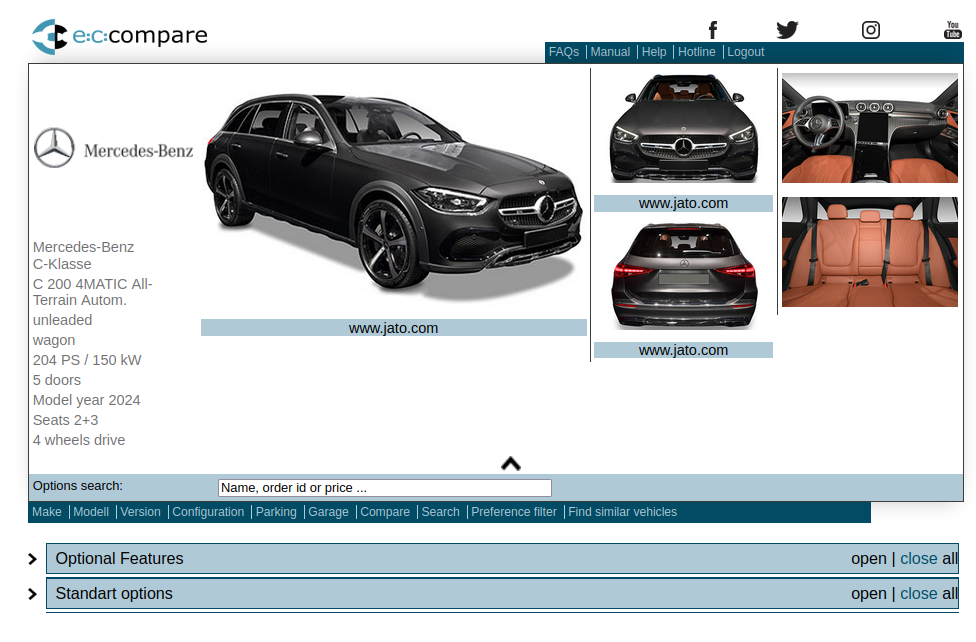Collapse the vehicle panel with the up chevron

tap(511, 464)
